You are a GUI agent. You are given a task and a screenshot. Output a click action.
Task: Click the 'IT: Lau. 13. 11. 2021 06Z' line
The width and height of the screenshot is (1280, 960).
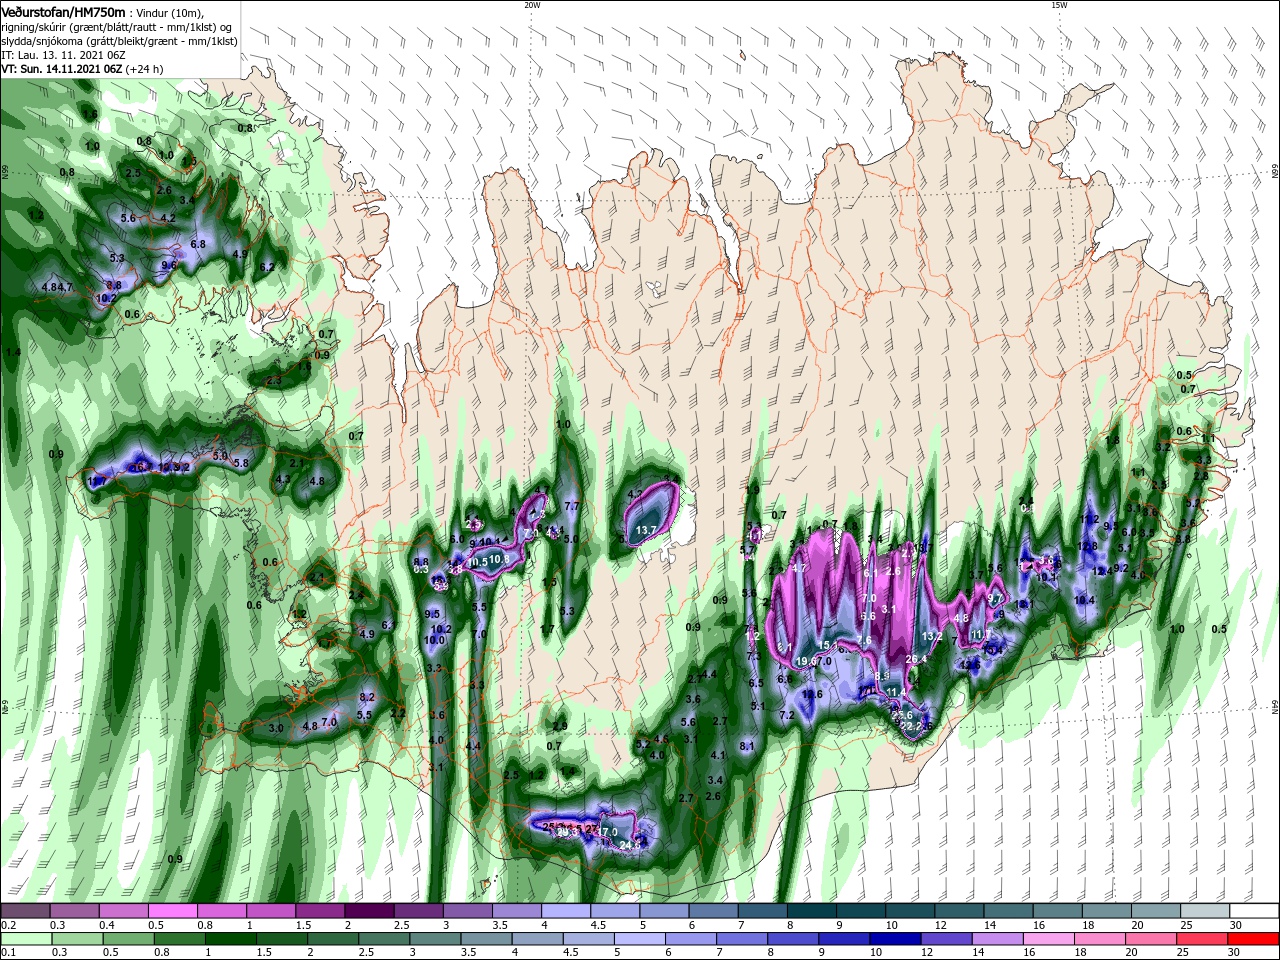click(x=63, y=55)
